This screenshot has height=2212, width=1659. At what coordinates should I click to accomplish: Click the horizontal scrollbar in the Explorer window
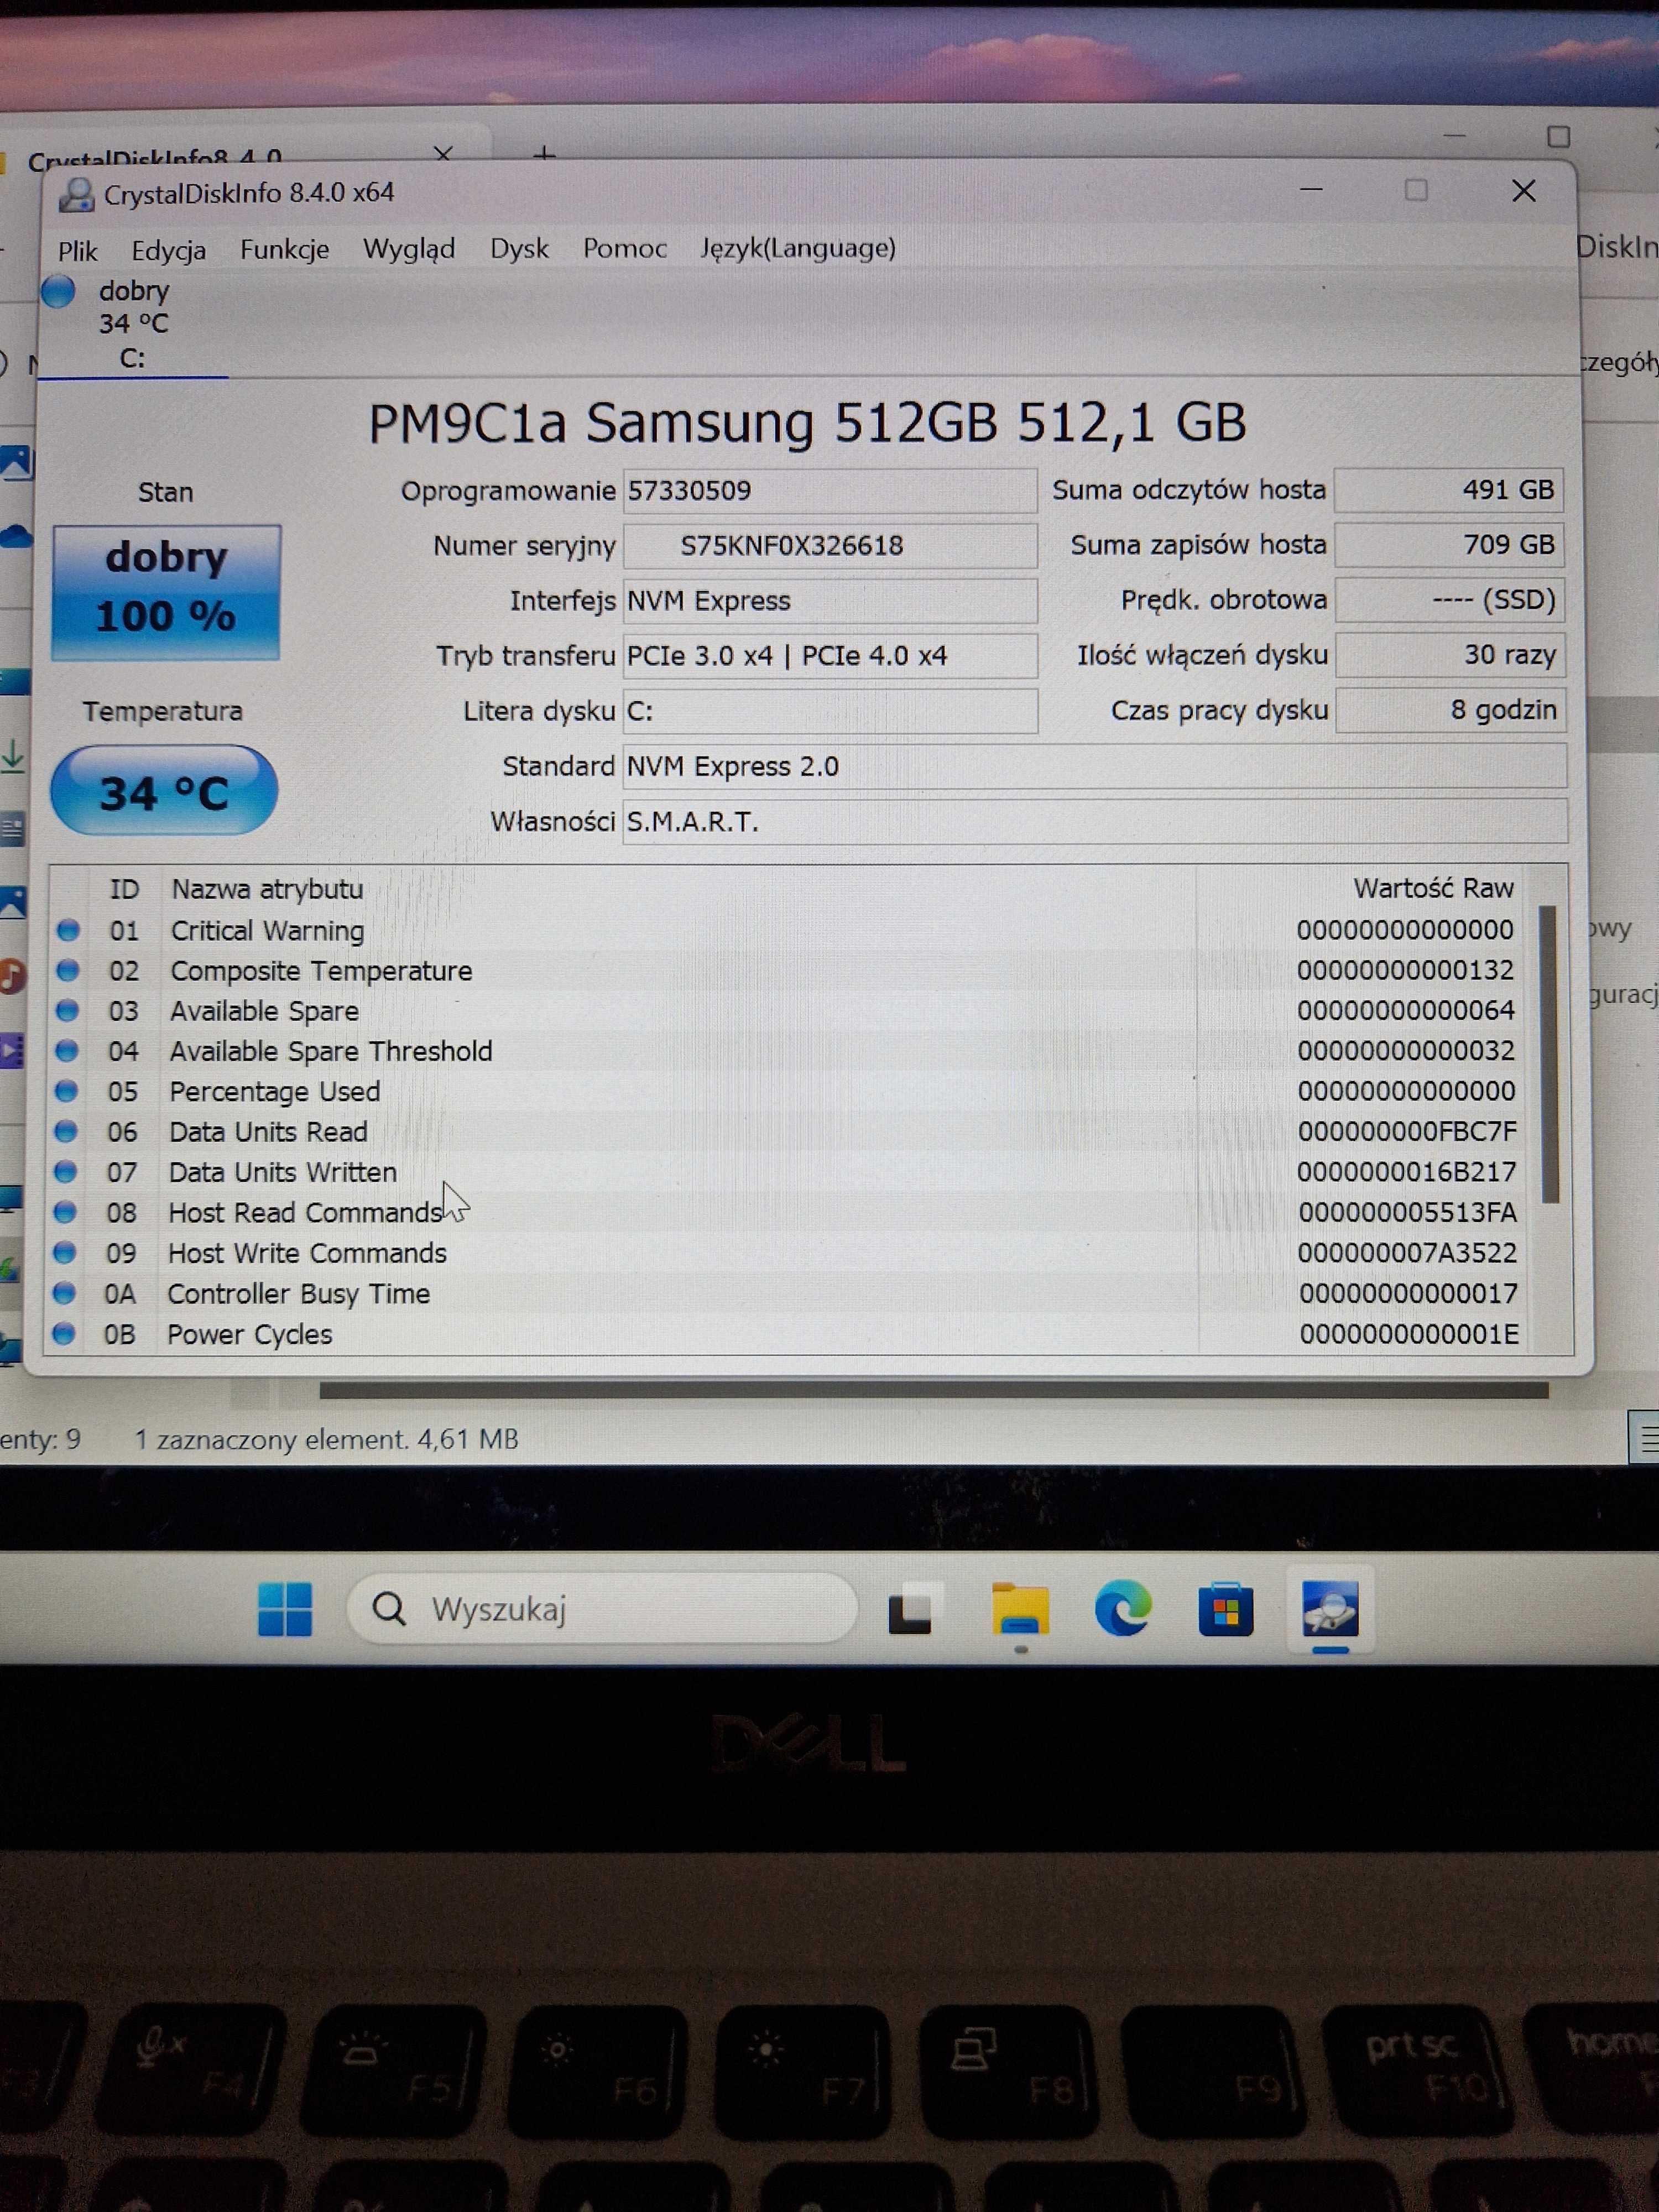click(934, 1390)
